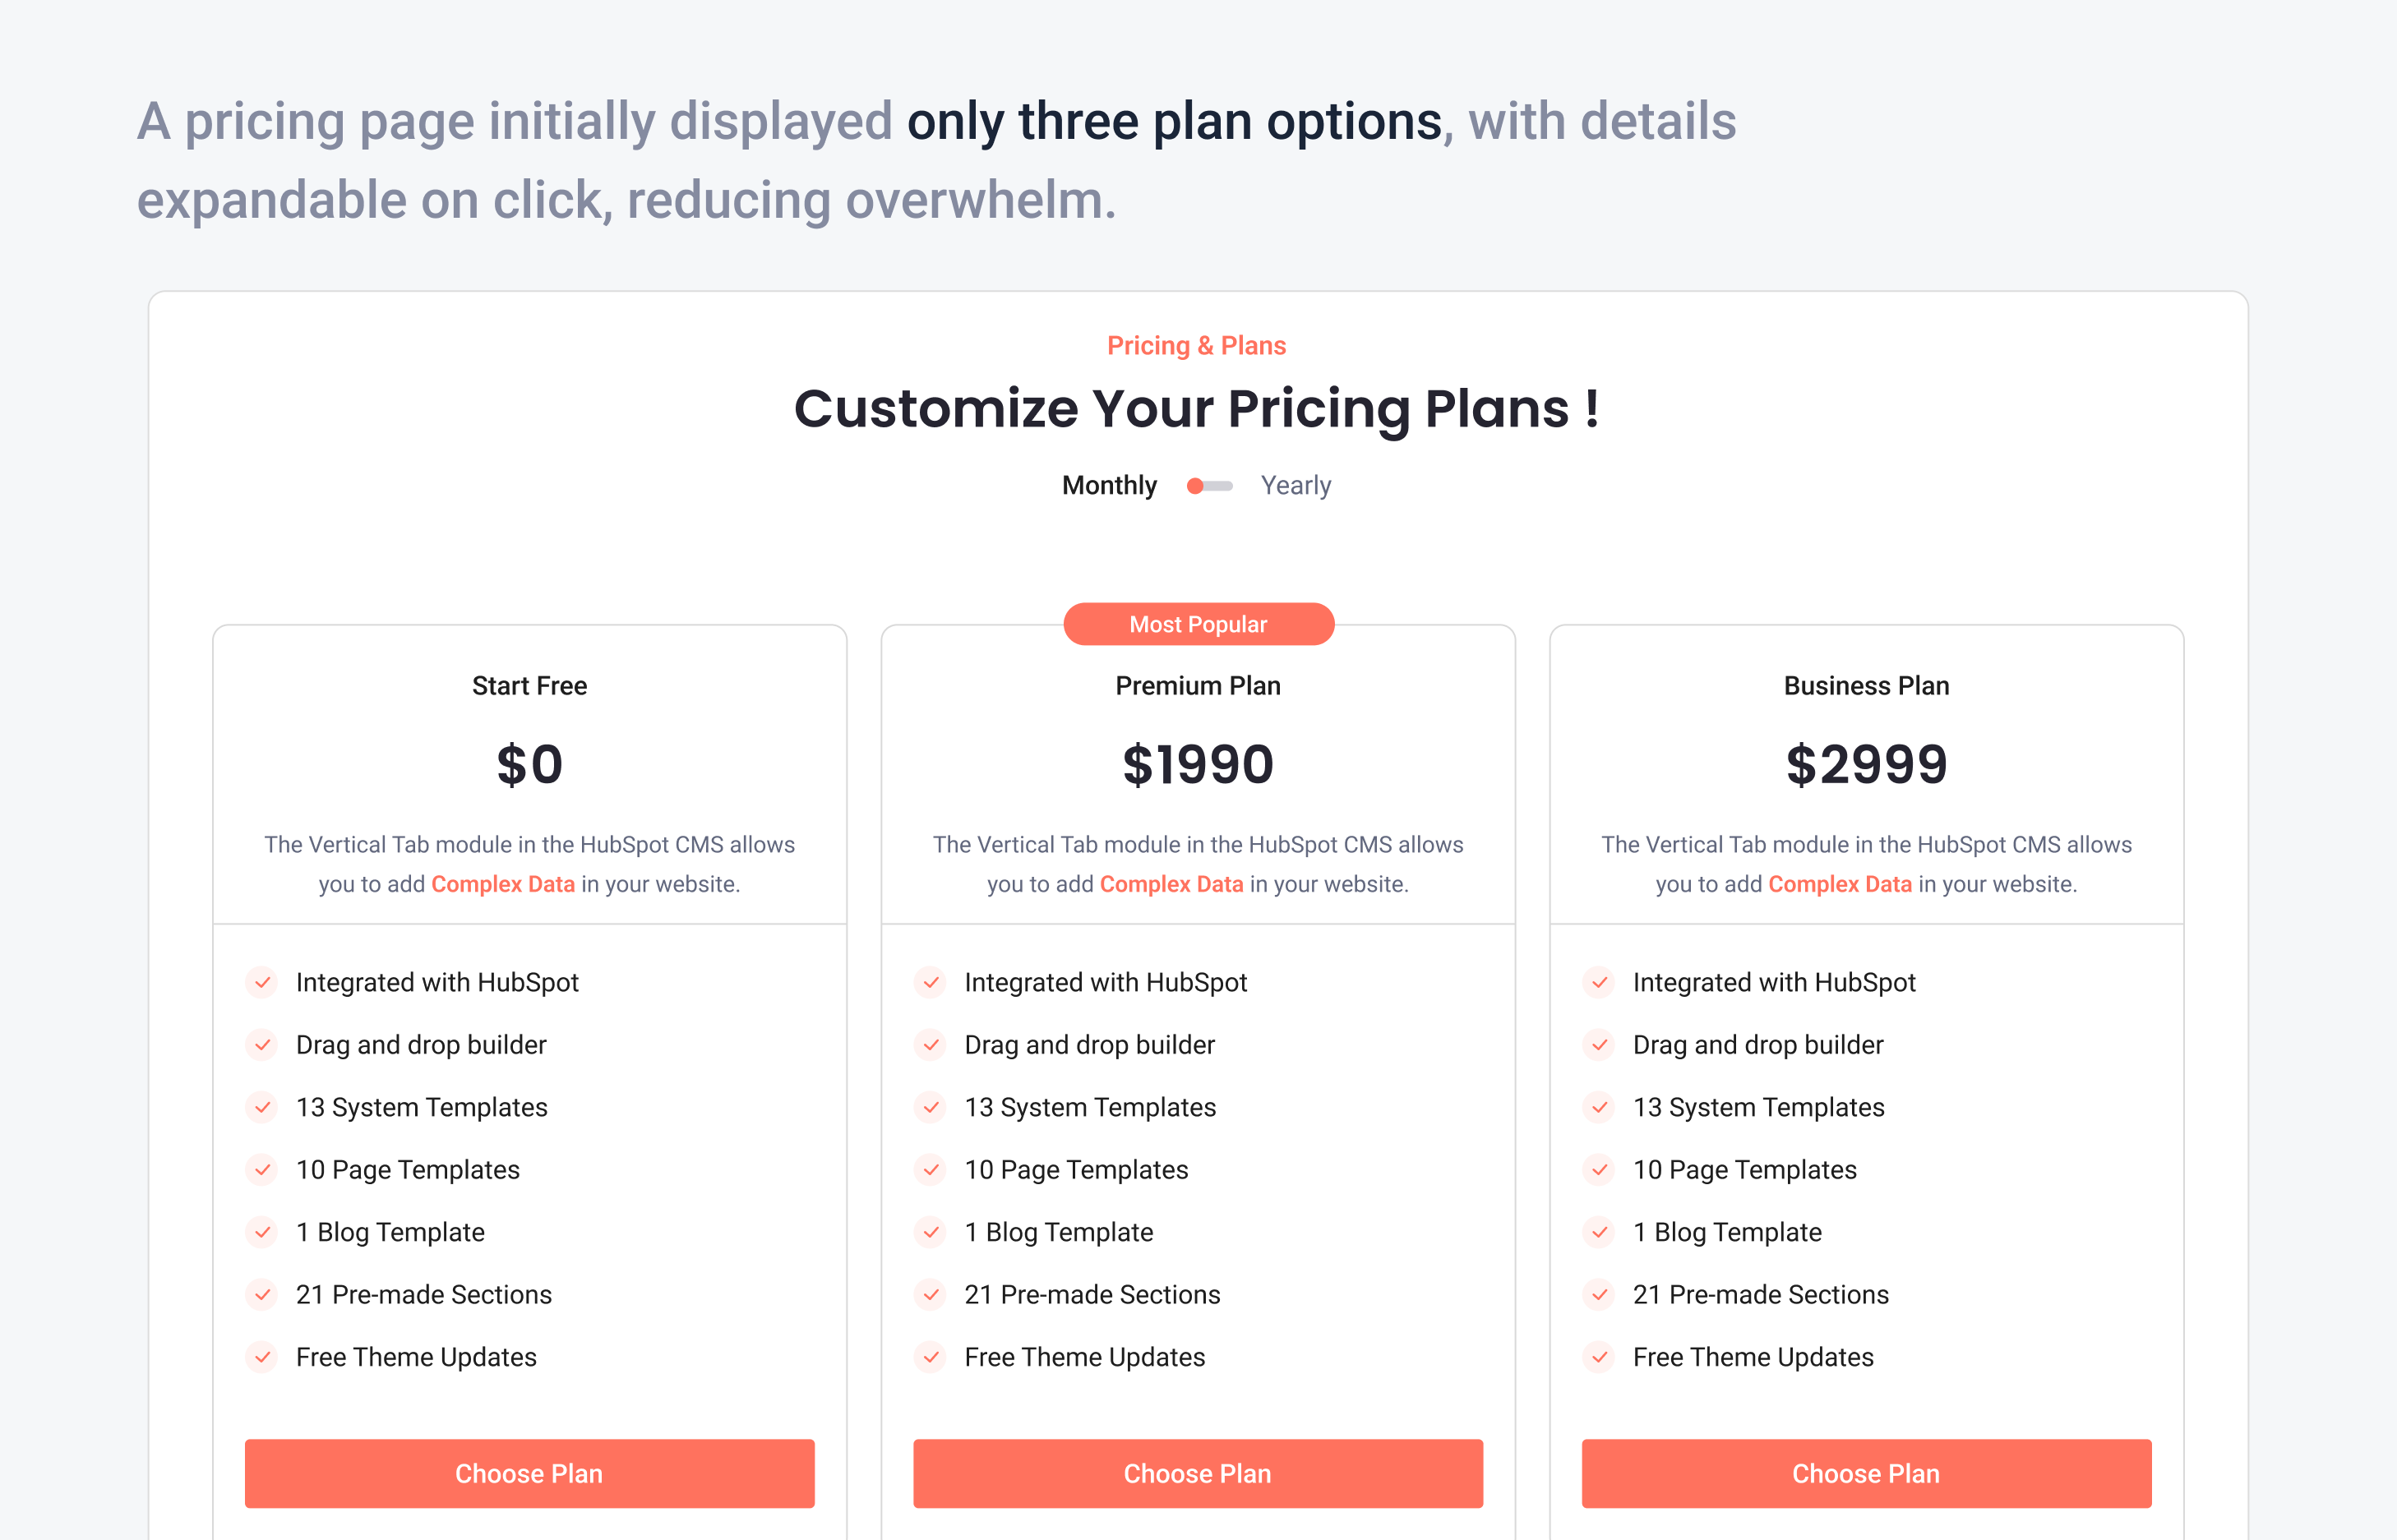
Task: Select the Yearly billing label
Action: tap(1295, 486)
